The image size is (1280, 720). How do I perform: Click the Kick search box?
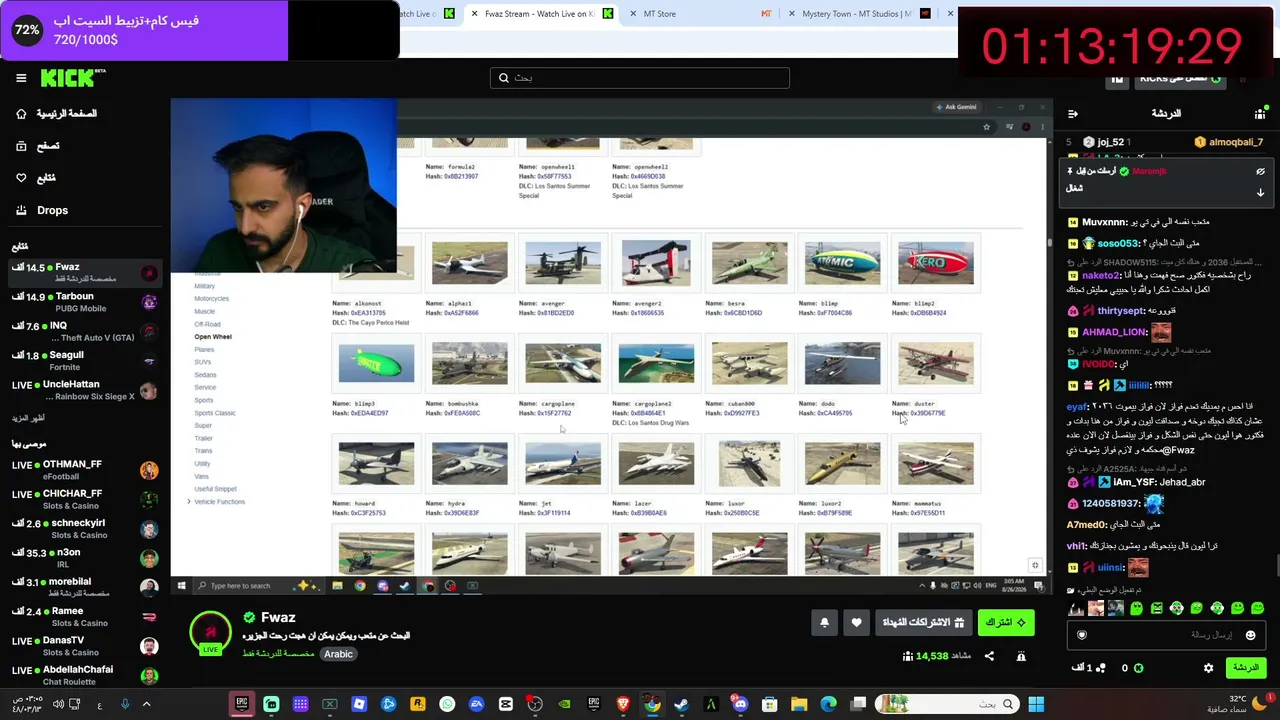point(640,78)
